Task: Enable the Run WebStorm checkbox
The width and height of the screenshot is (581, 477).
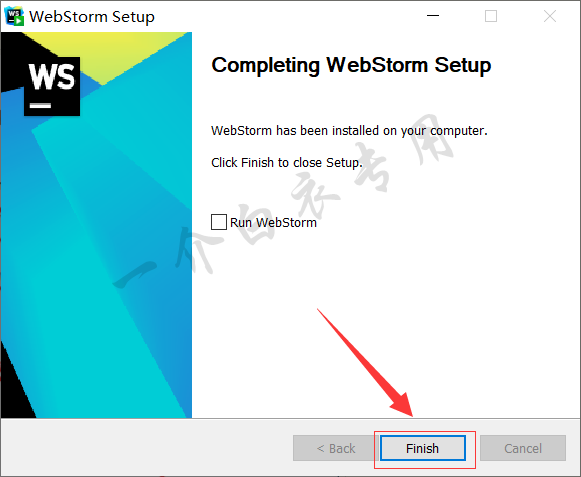Action: (x=219, y=222)
